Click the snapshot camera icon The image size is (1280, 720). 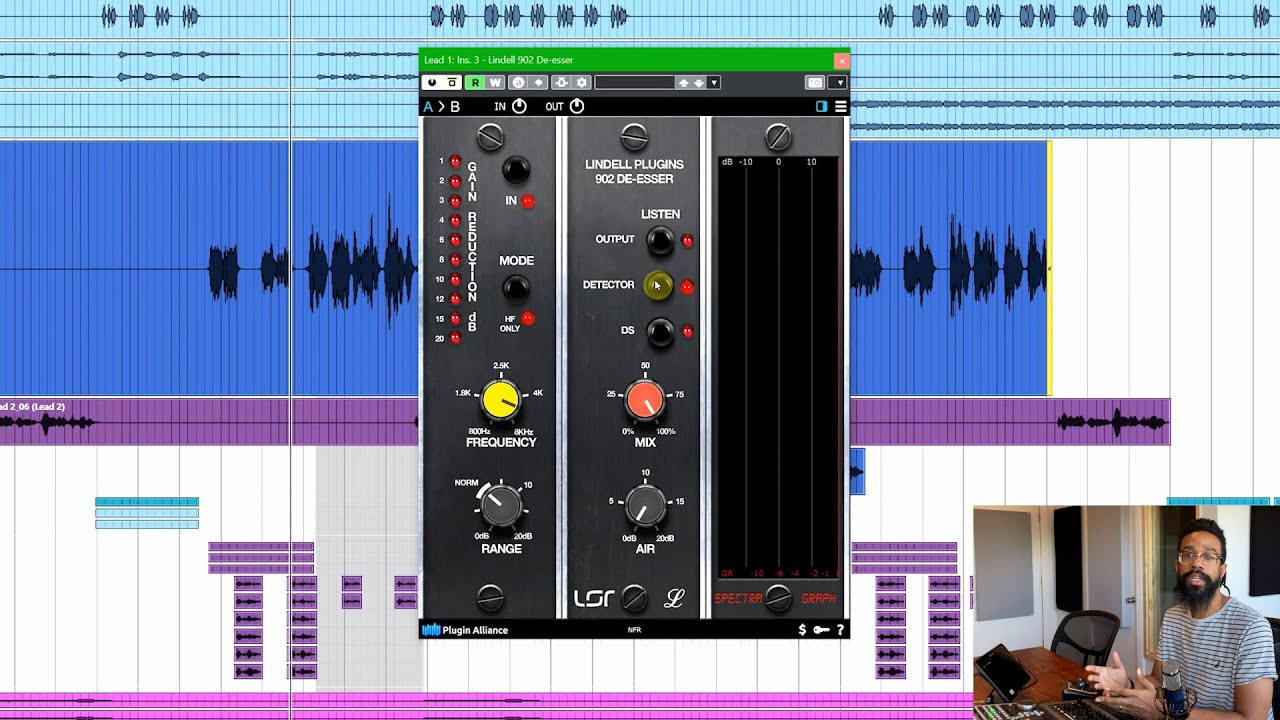[815, 83]
